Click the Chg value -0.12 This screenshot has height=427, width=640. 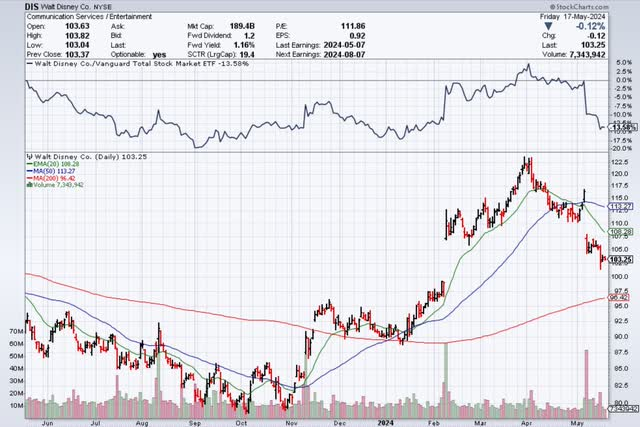pyautogui.click(x=597, y=36)
